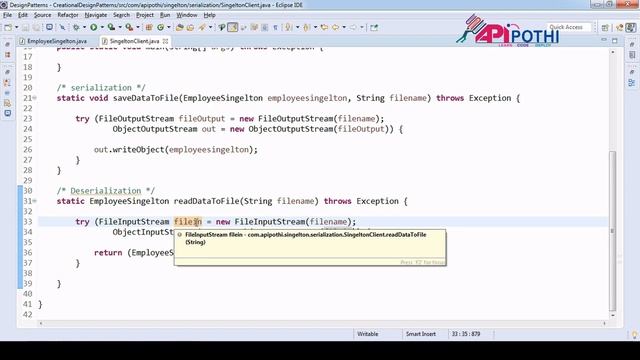This screenshot has width=640, height=360.
Task: Open the Help menu
Action: click(209, 15)
